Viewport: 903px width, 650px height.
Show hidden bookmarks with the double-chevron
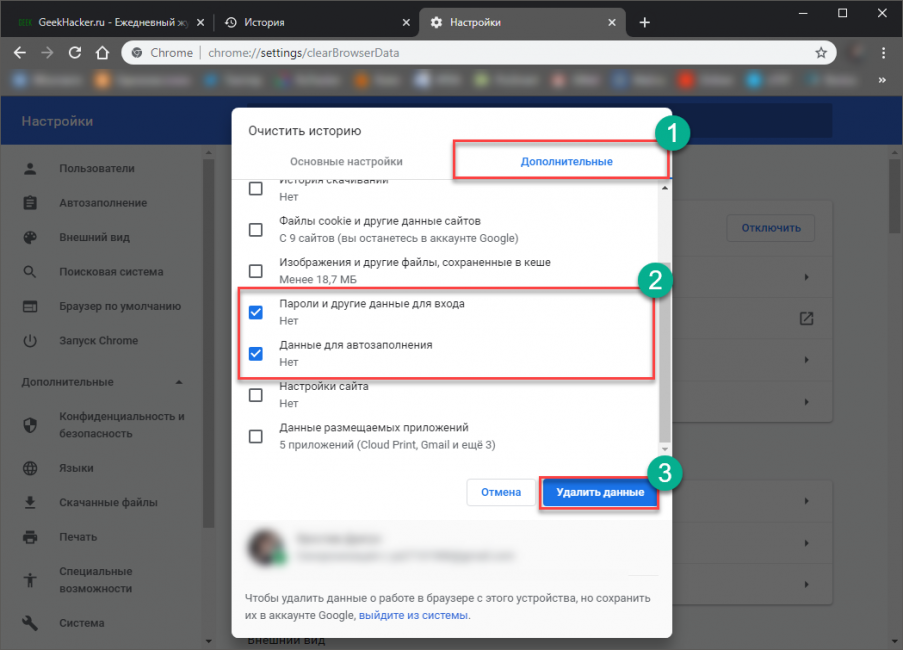(x=882, y=80)
